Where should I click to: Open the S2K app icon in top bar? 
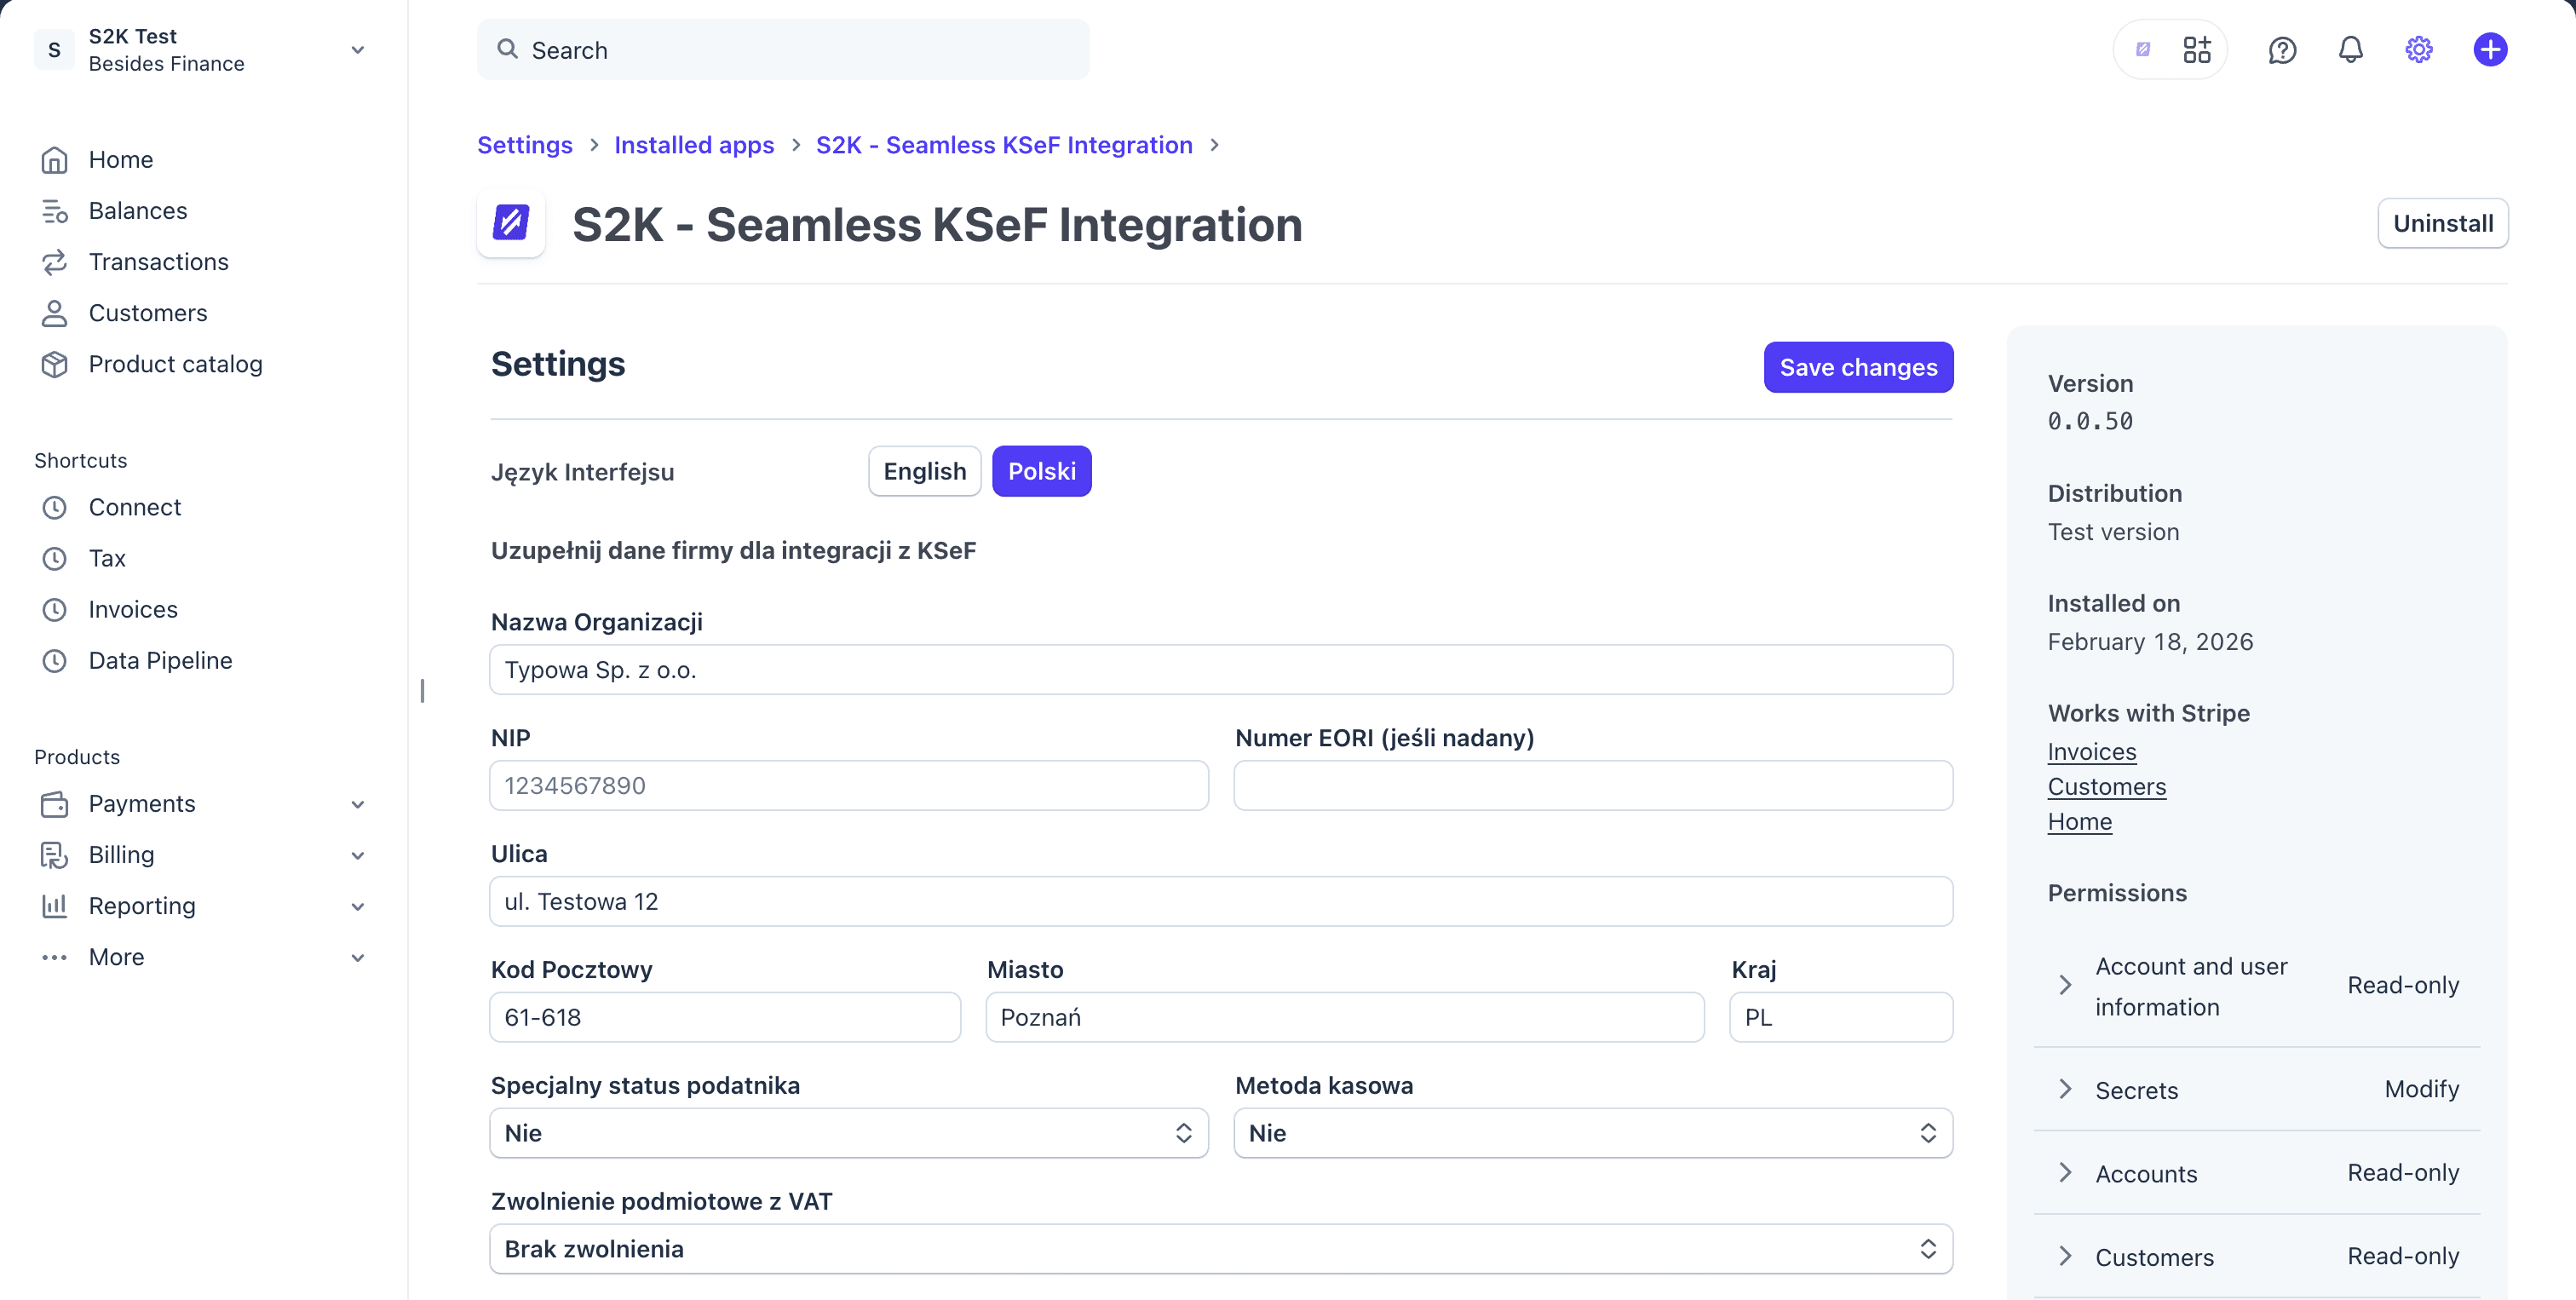(x=2143, y=49)
